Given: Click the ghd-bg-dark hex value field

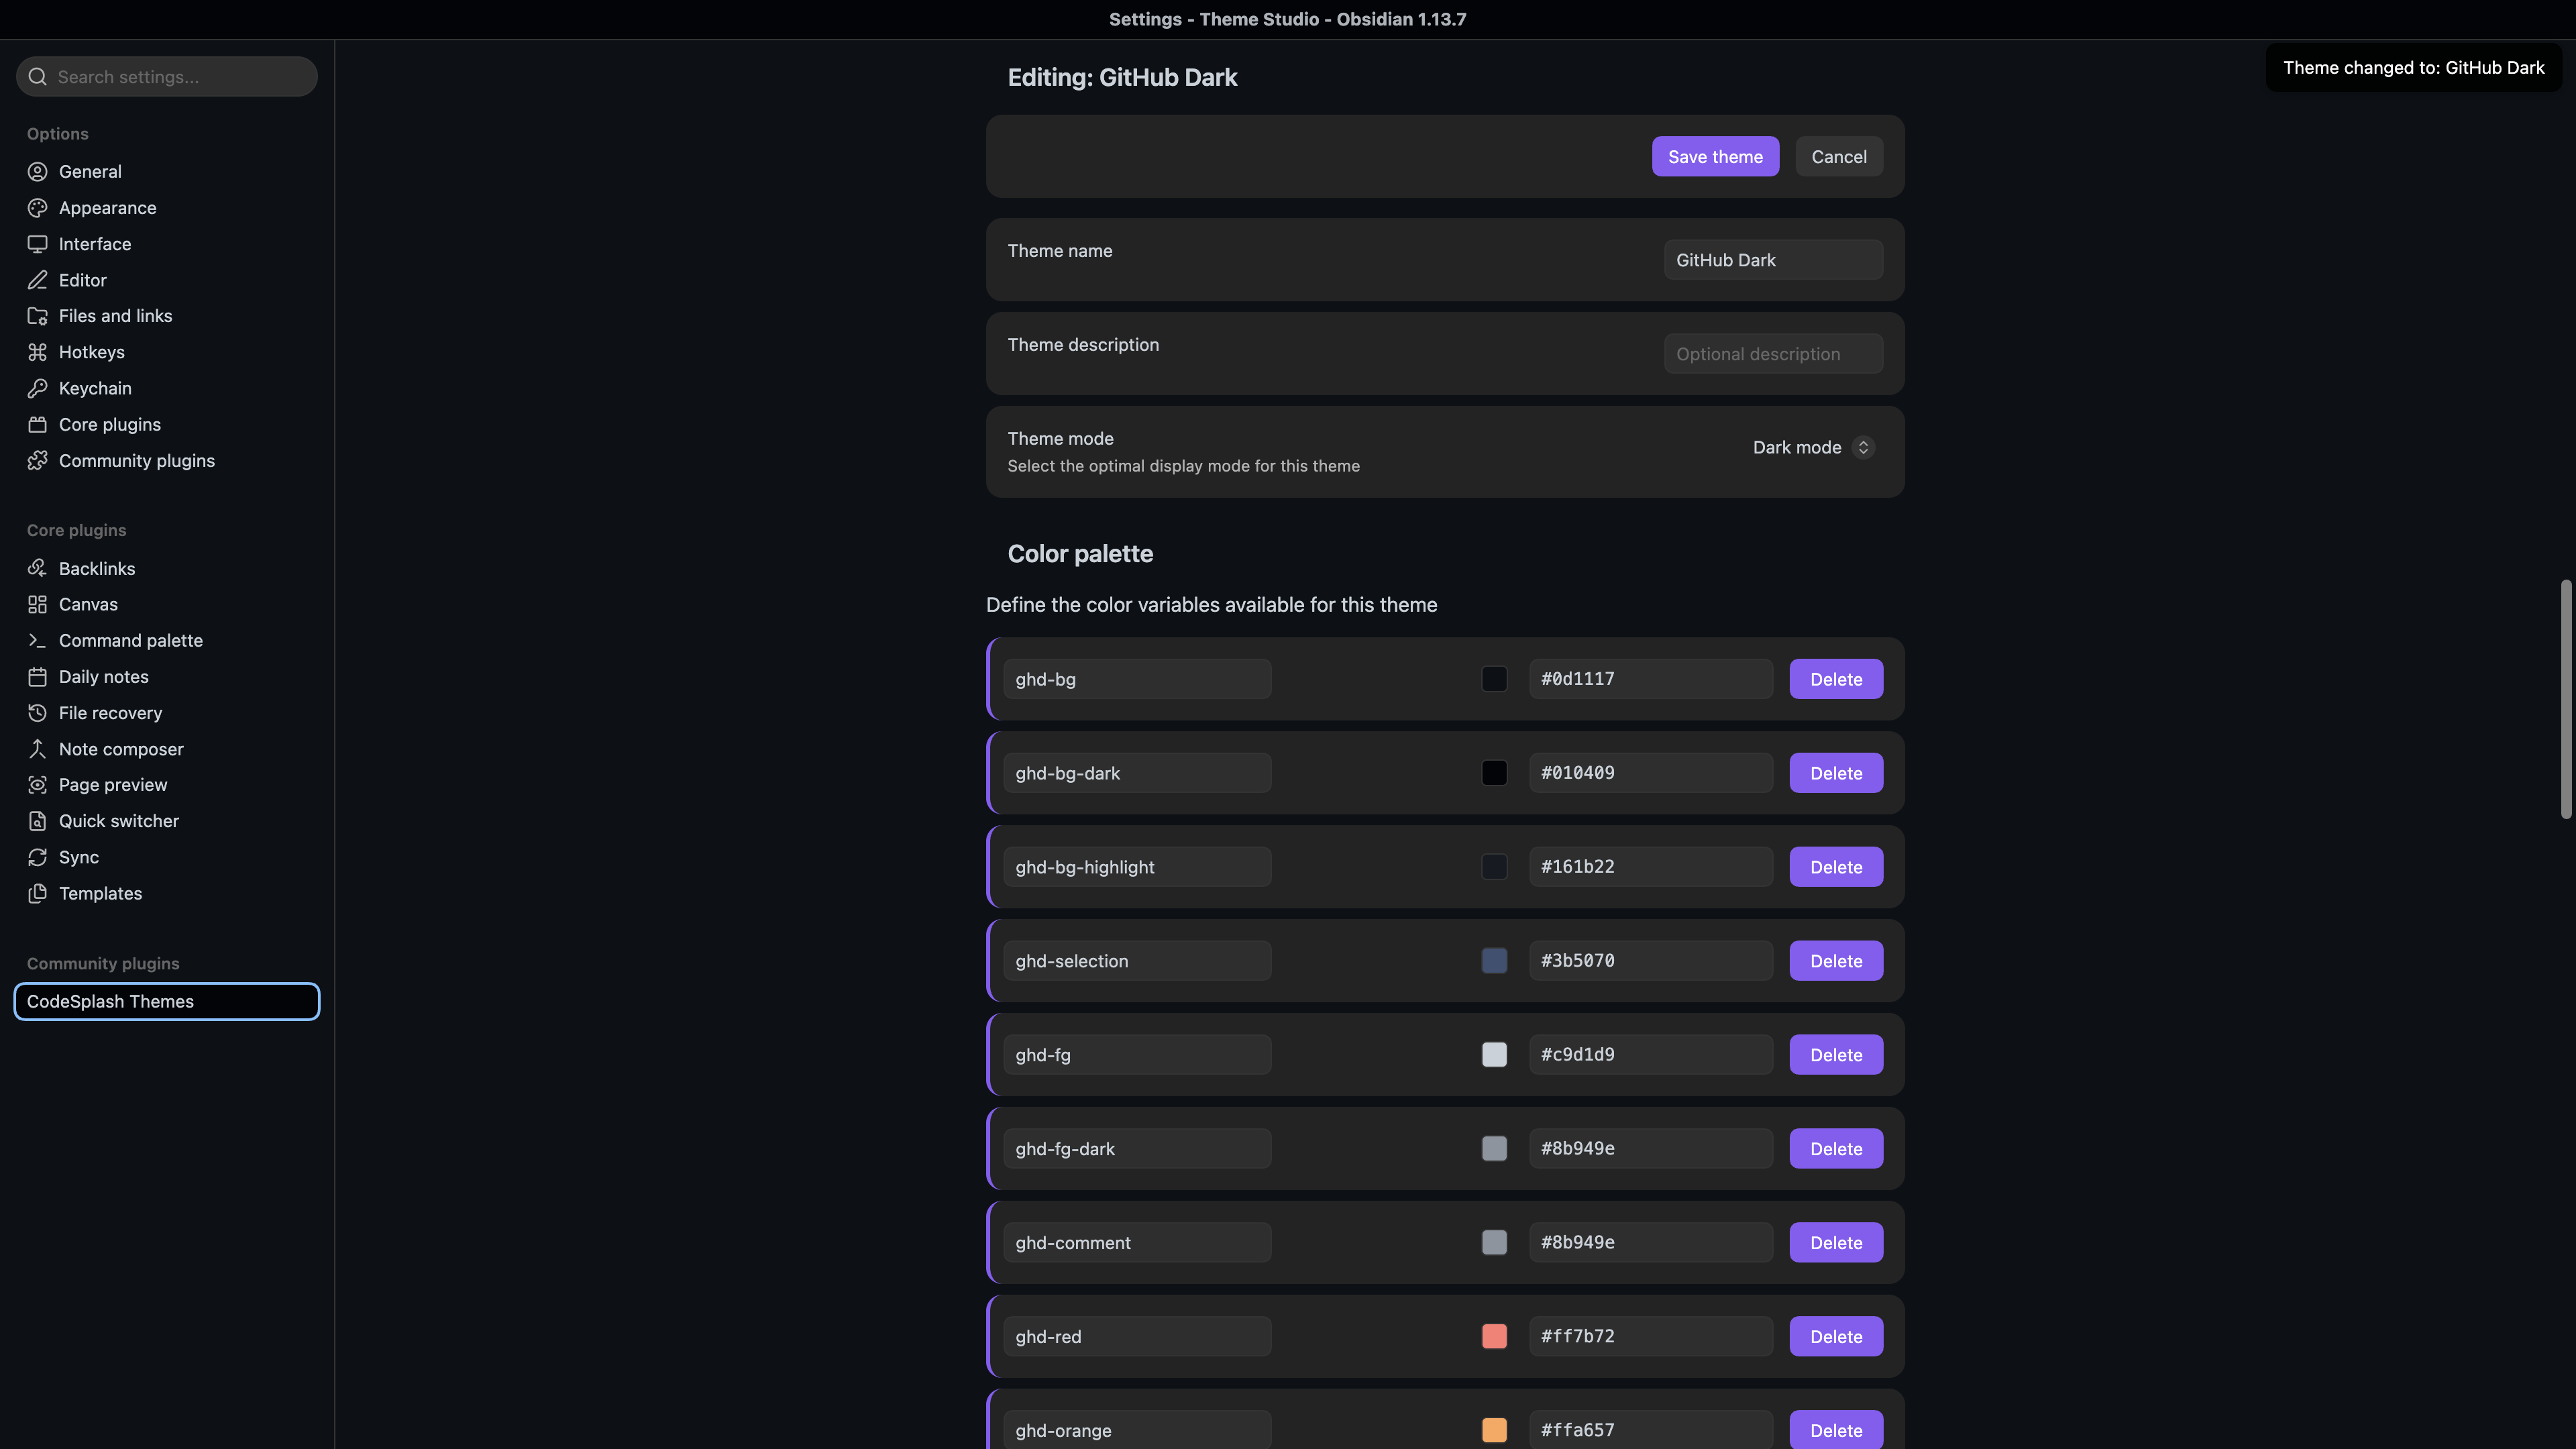Looking at the screenshot, I should tap(1650, 773).
